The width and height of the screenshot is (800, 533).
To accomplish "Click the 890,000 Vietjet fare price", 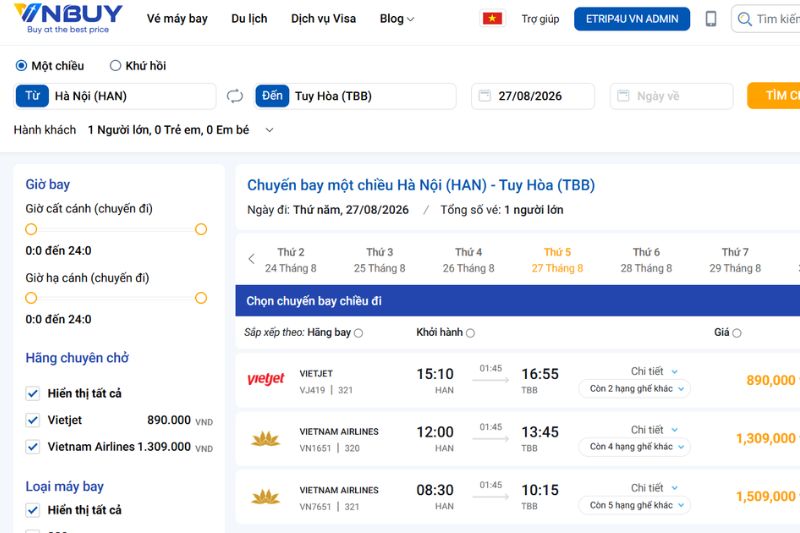I will [771, 380].
